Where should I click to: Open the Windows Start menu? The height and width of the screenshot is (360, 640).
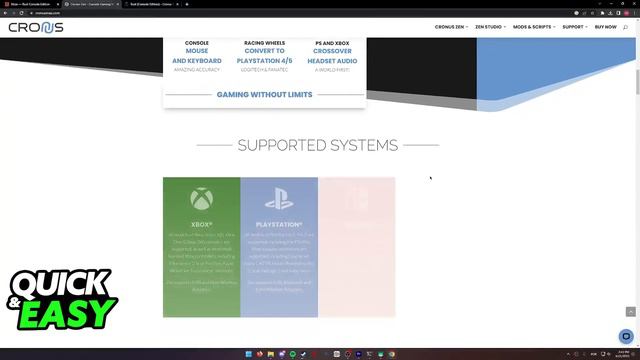249,354
